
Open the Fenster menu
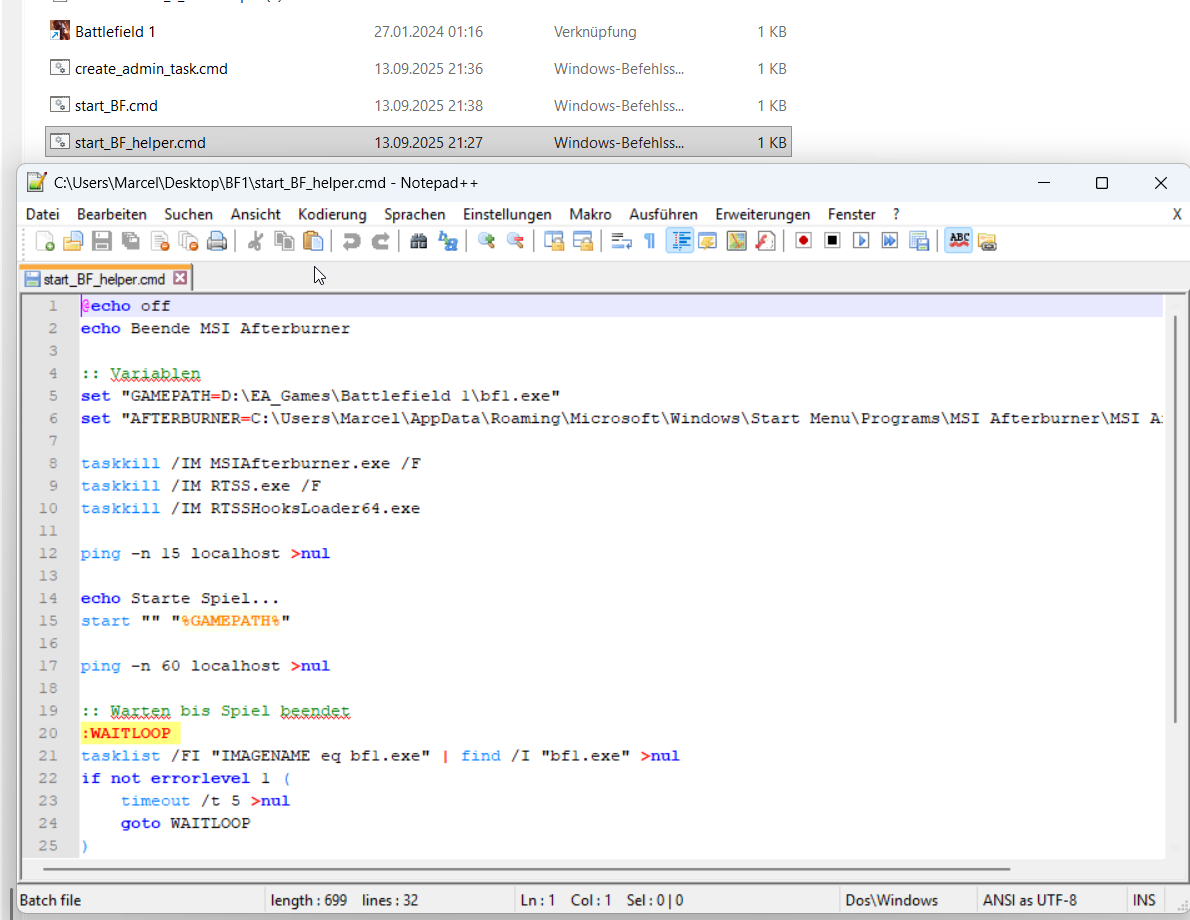(852, 214)
